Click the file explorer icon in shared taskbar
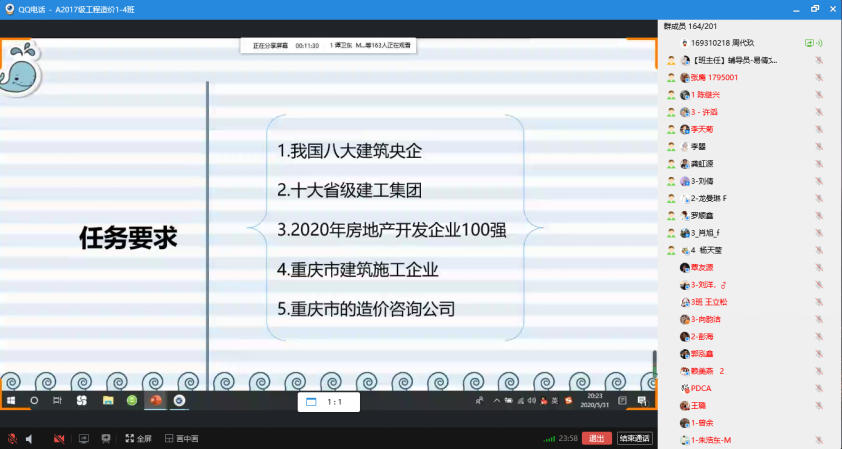Viewport: 842px width, 449px height. coord(108,400)
